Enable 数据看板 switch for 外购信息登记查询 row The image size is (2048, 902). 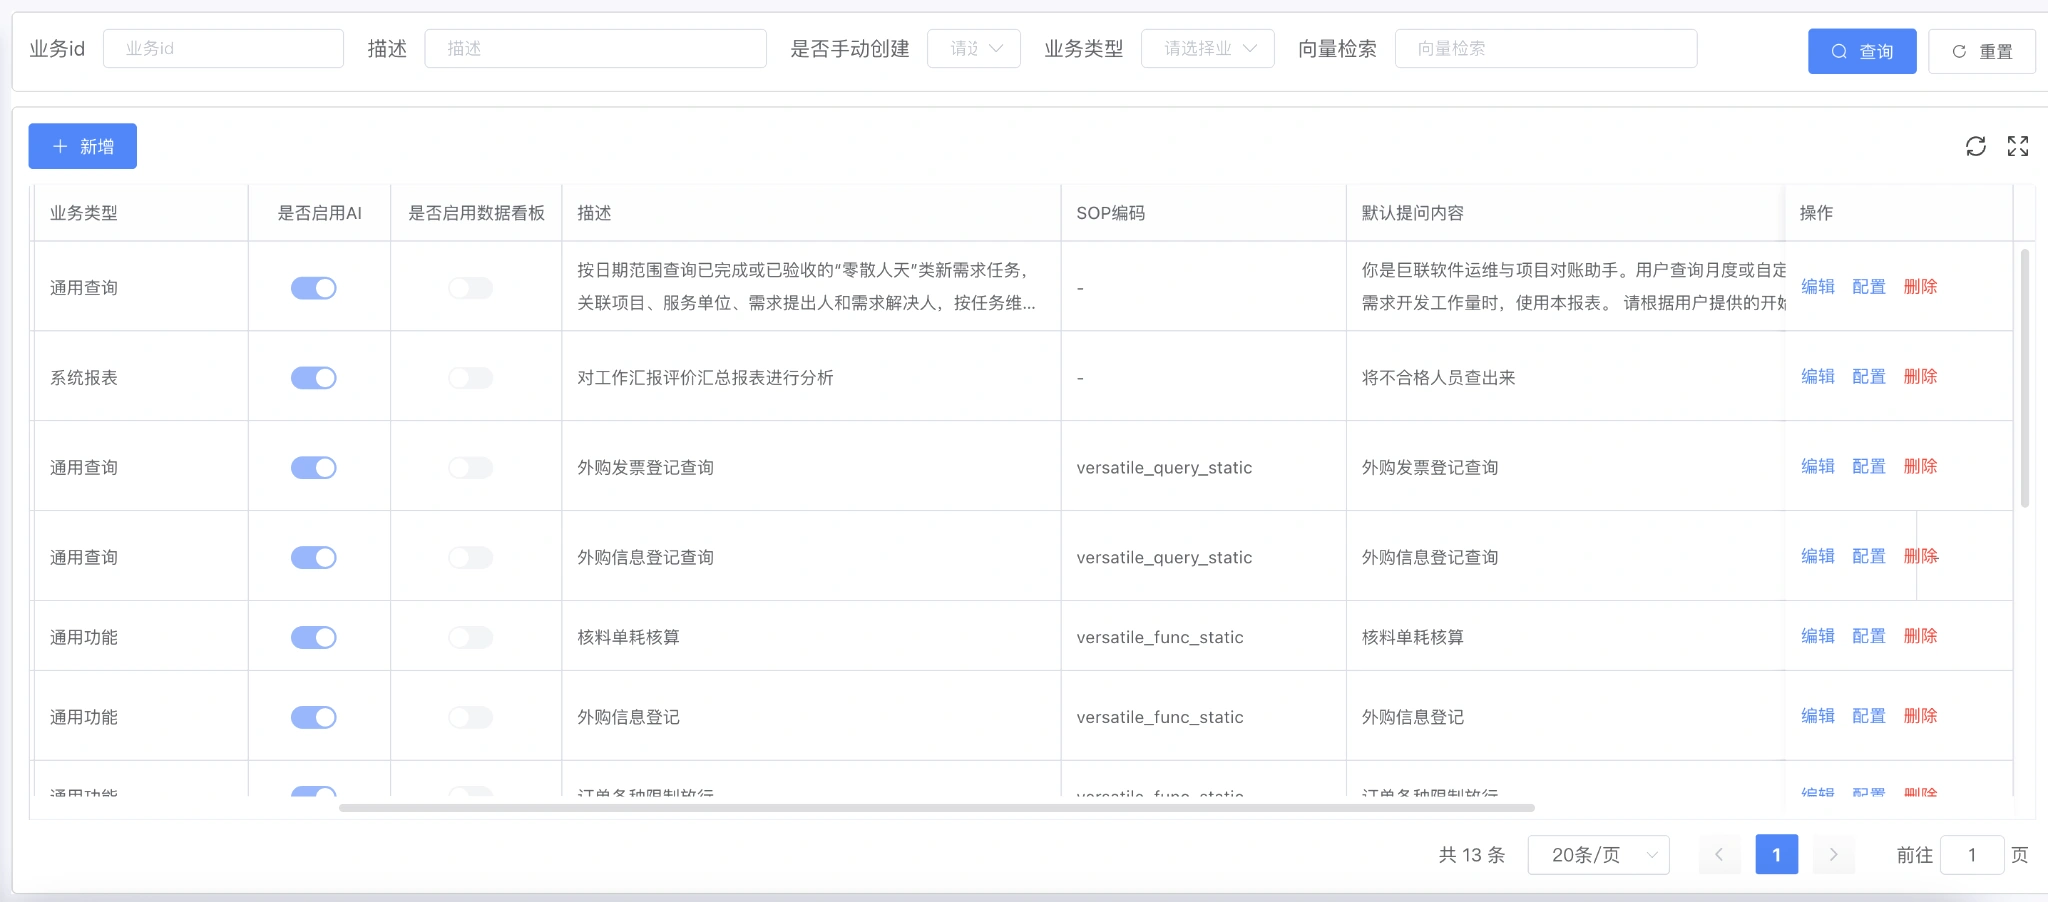(x=471, y=558)
